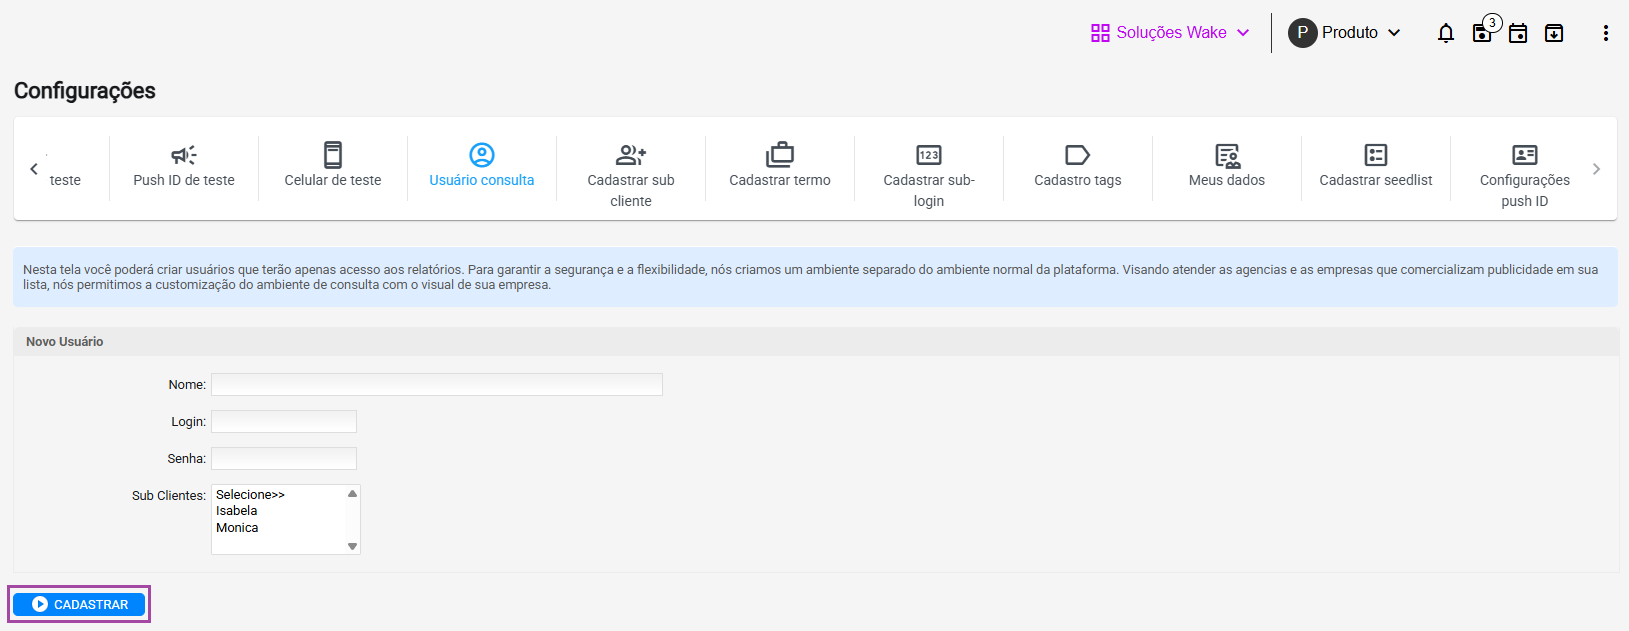Screen dimensions: 1629x631
Task: Select the Usuário consulta tab label
Action: 482,180
